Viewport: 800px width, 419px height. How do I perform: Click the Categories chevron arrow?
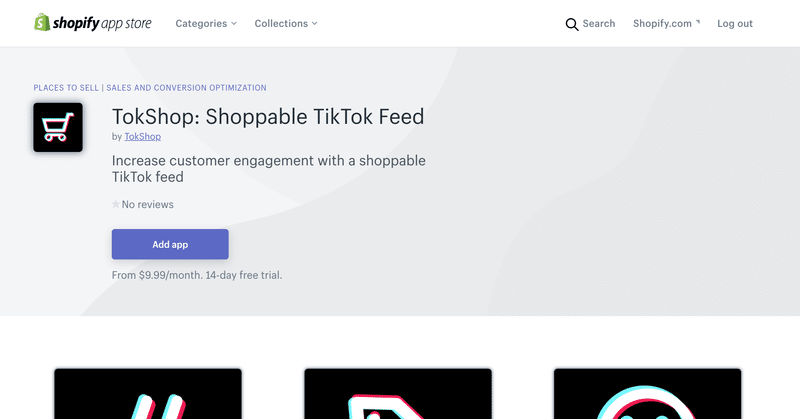click(234, 23)
